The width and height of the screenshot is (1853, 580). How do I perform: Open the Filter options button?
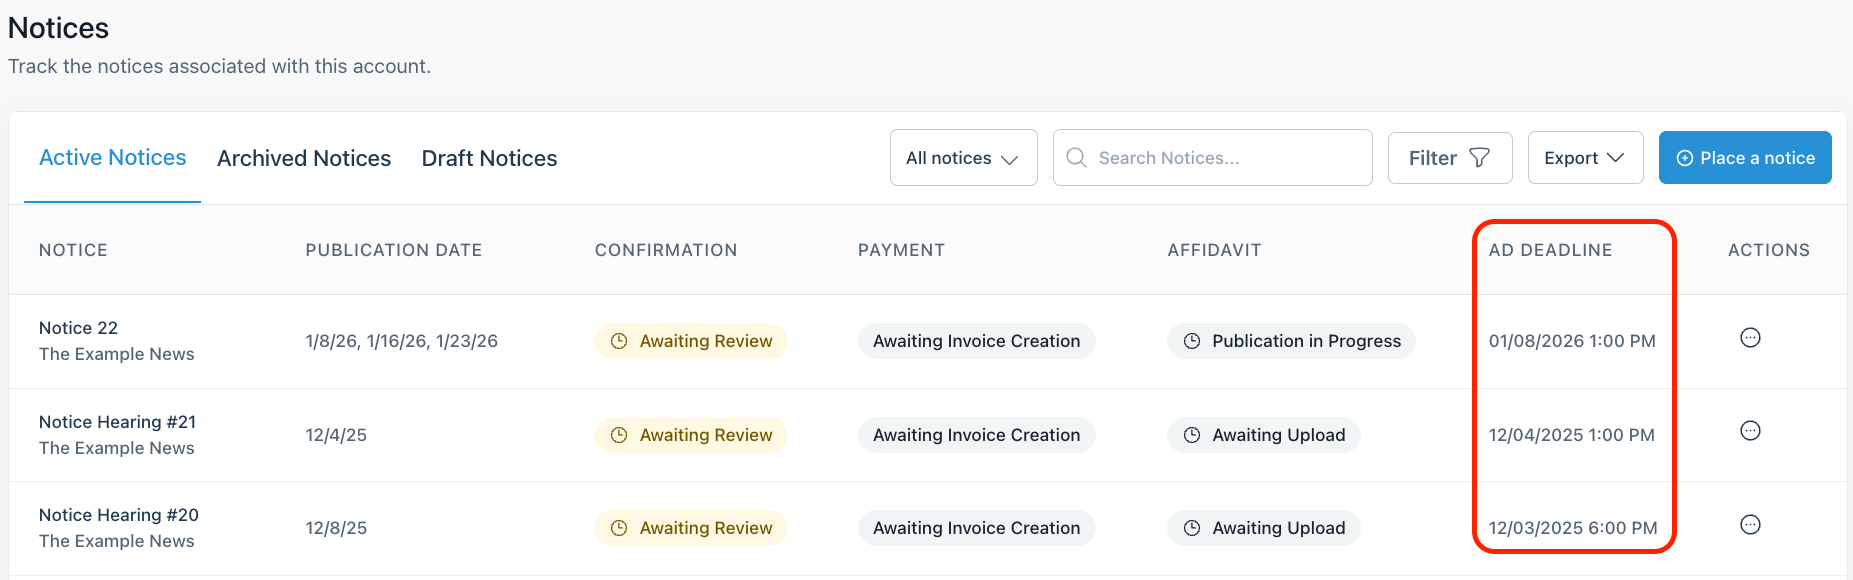coord(1449,158)
